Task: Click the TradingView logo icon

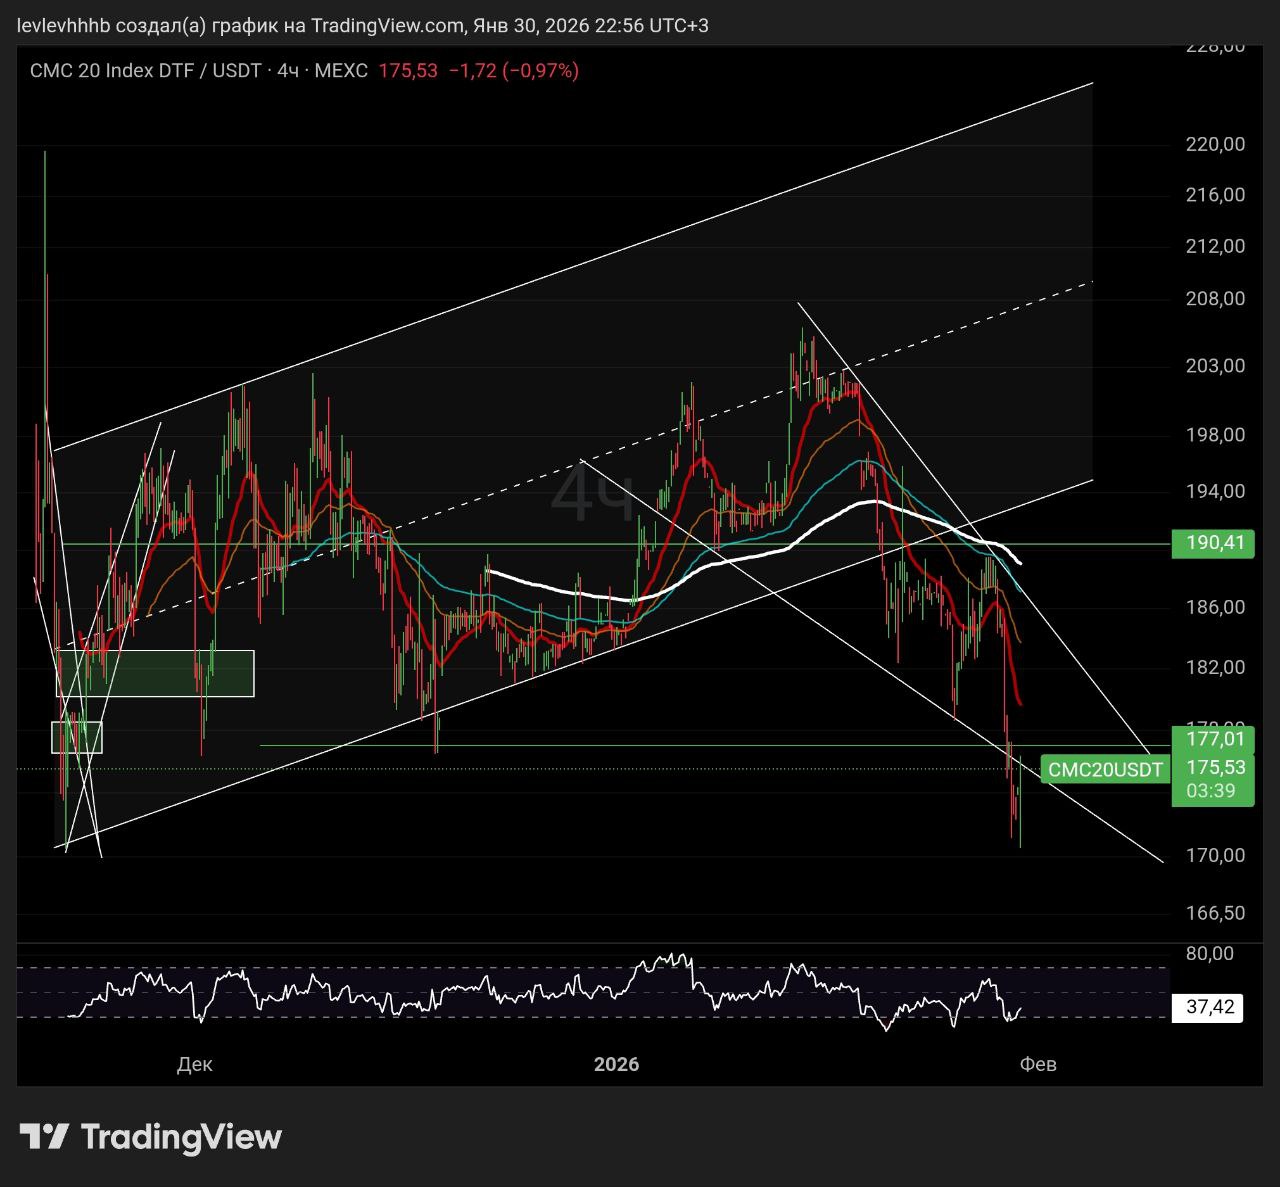Action: click(x=44, y=1136)
